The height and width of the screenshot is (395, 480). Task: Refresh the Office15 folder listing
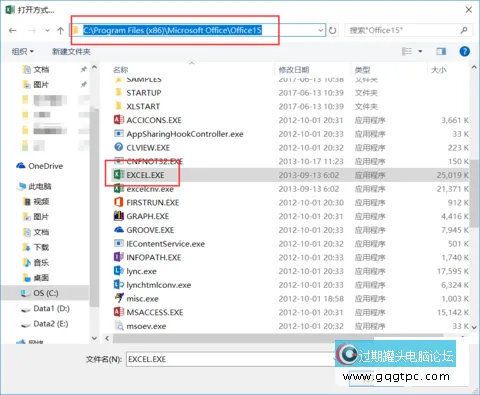pyautogui.click(x=332, y=31)
